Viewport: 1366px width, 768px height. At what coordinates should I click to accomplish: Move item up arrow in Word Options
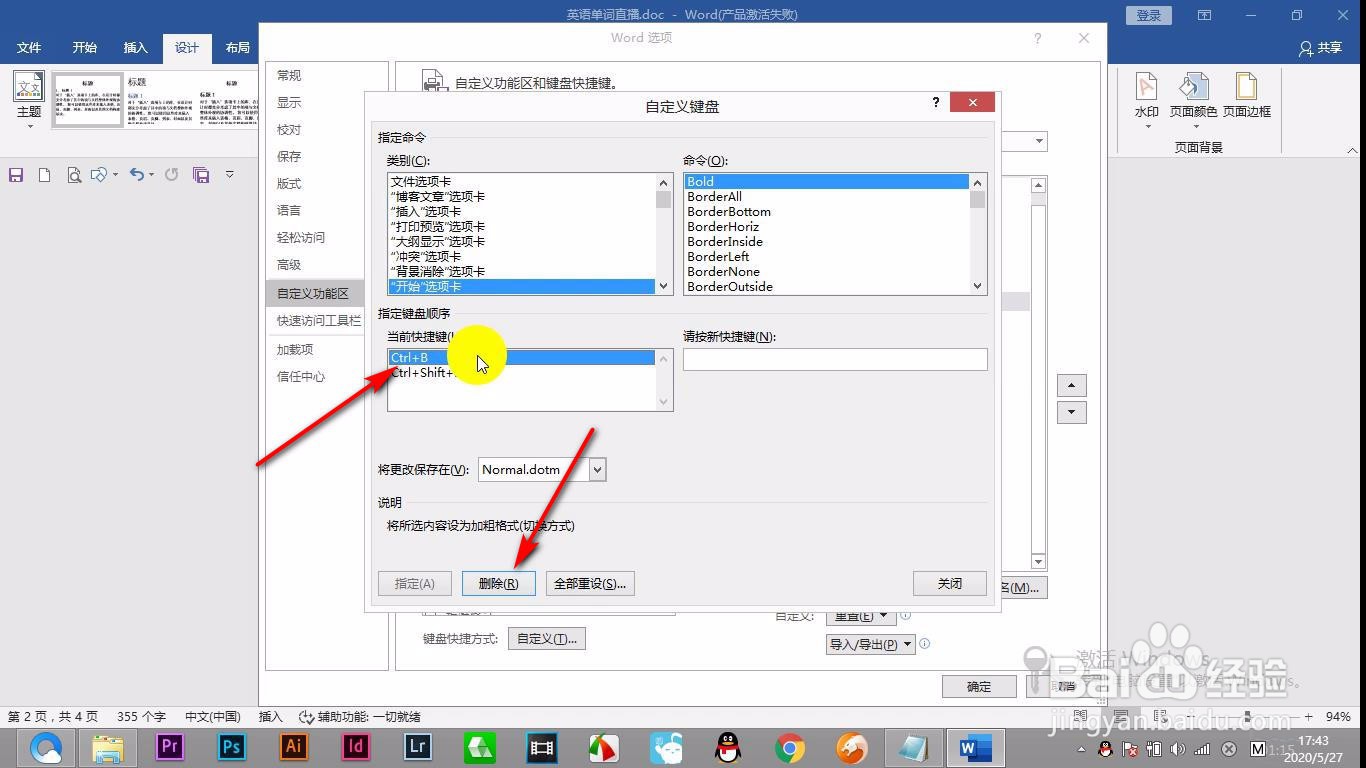coord(1071,386)
